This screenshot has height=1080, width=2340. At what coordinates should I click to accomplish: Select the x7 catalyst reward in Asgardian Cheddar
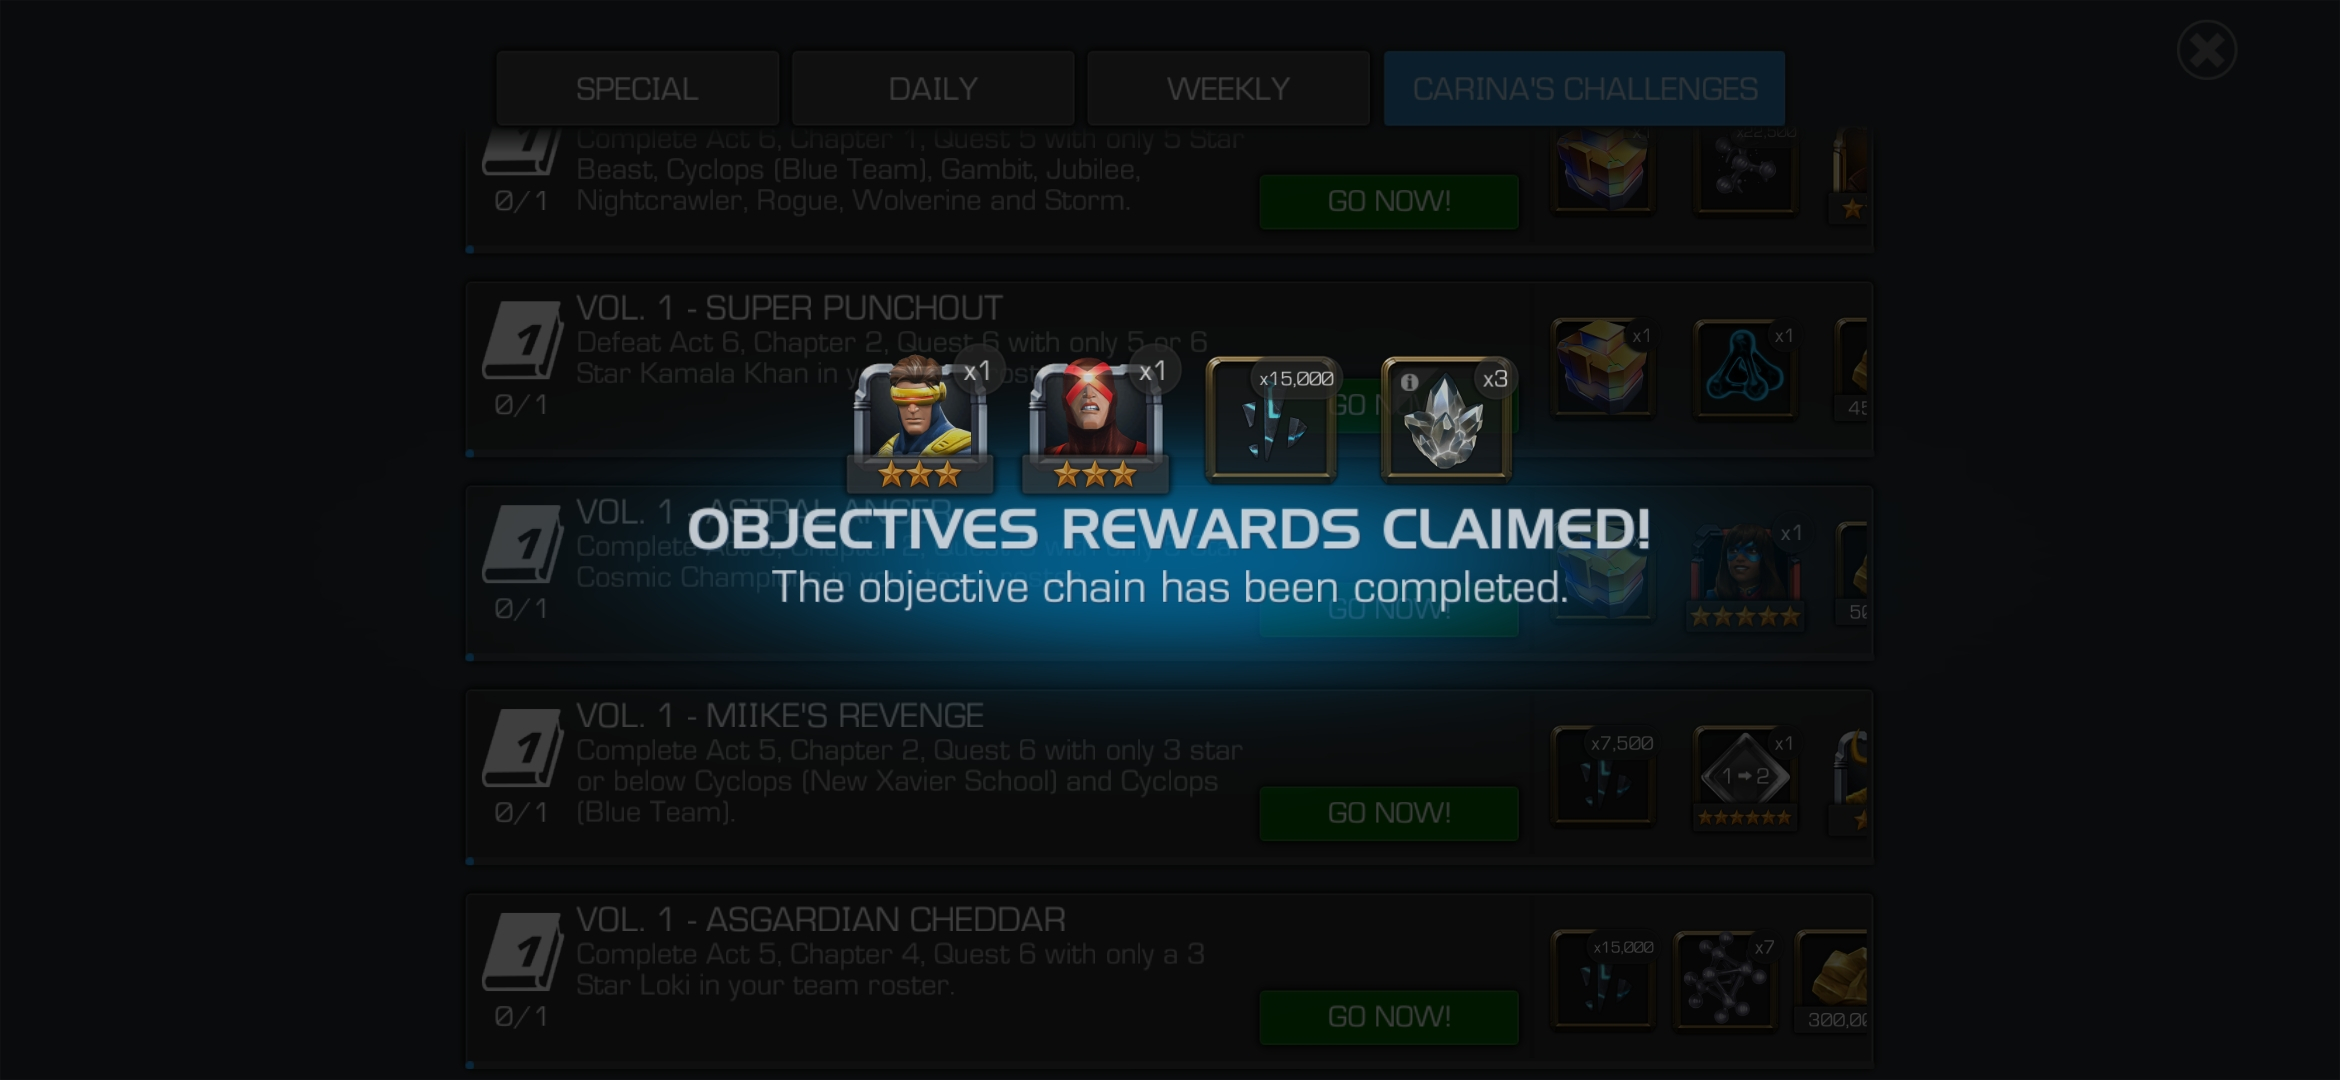click(1725, 980)
